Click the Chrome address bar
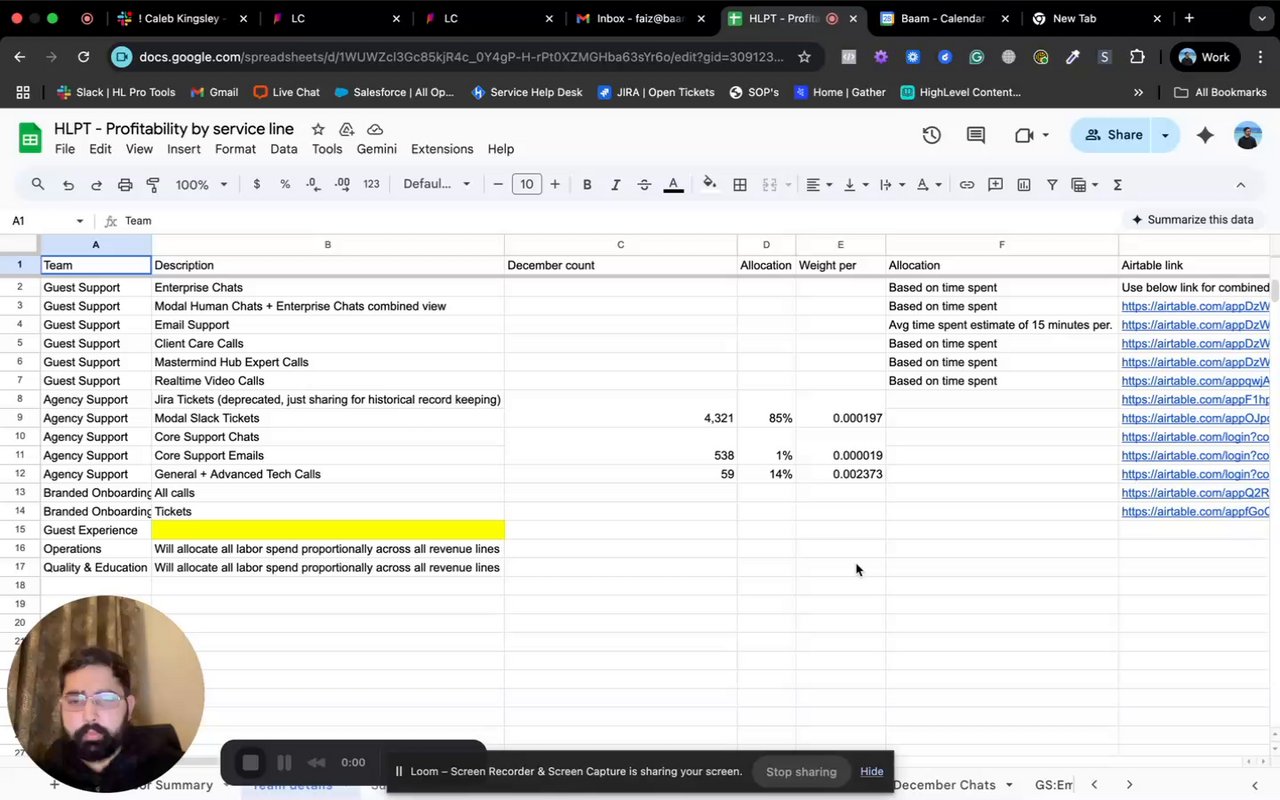 pos(460,57)
